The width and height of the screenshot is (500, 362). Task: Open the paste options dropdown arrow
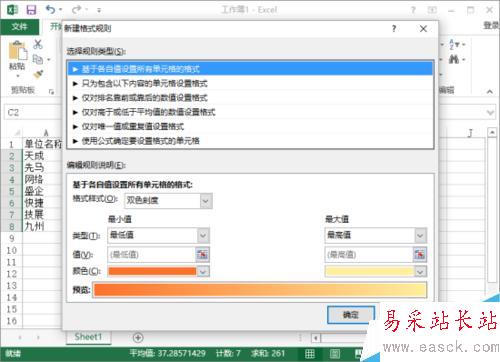pos(18,77)
